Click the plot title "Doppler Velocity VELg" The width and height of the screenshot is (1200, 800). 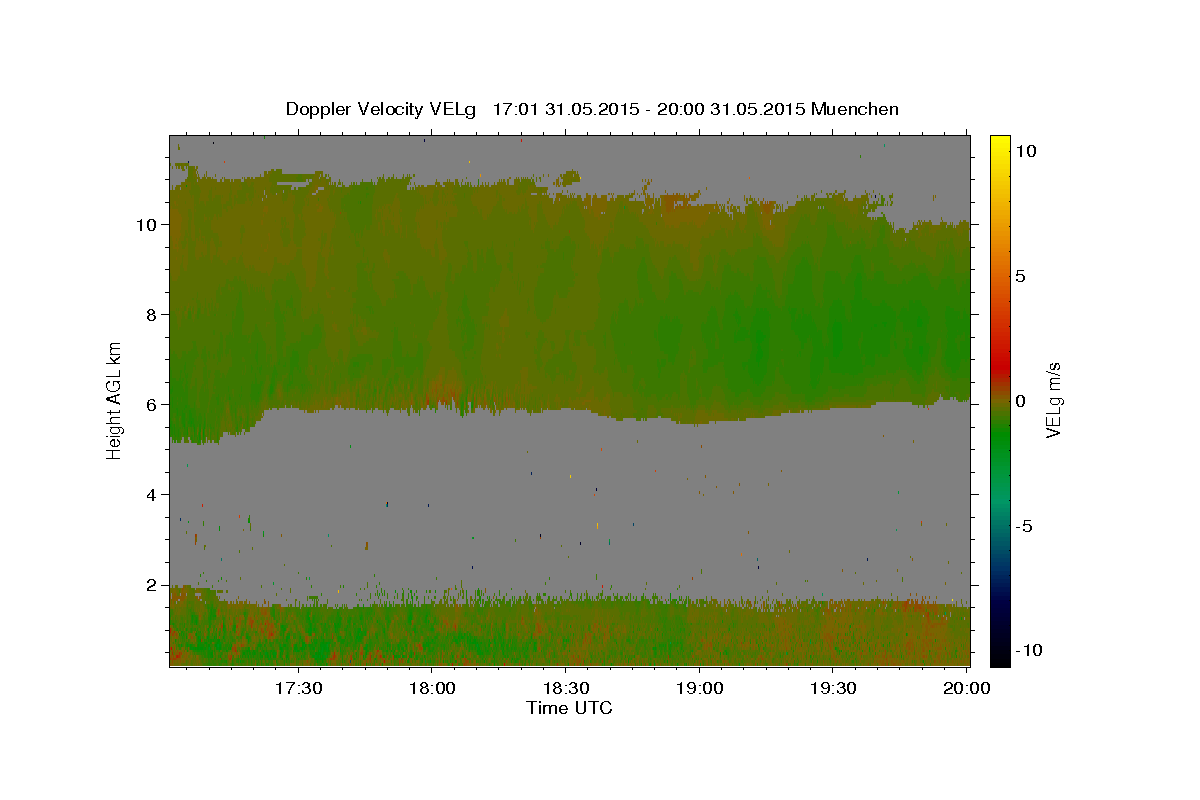[381, 109]
